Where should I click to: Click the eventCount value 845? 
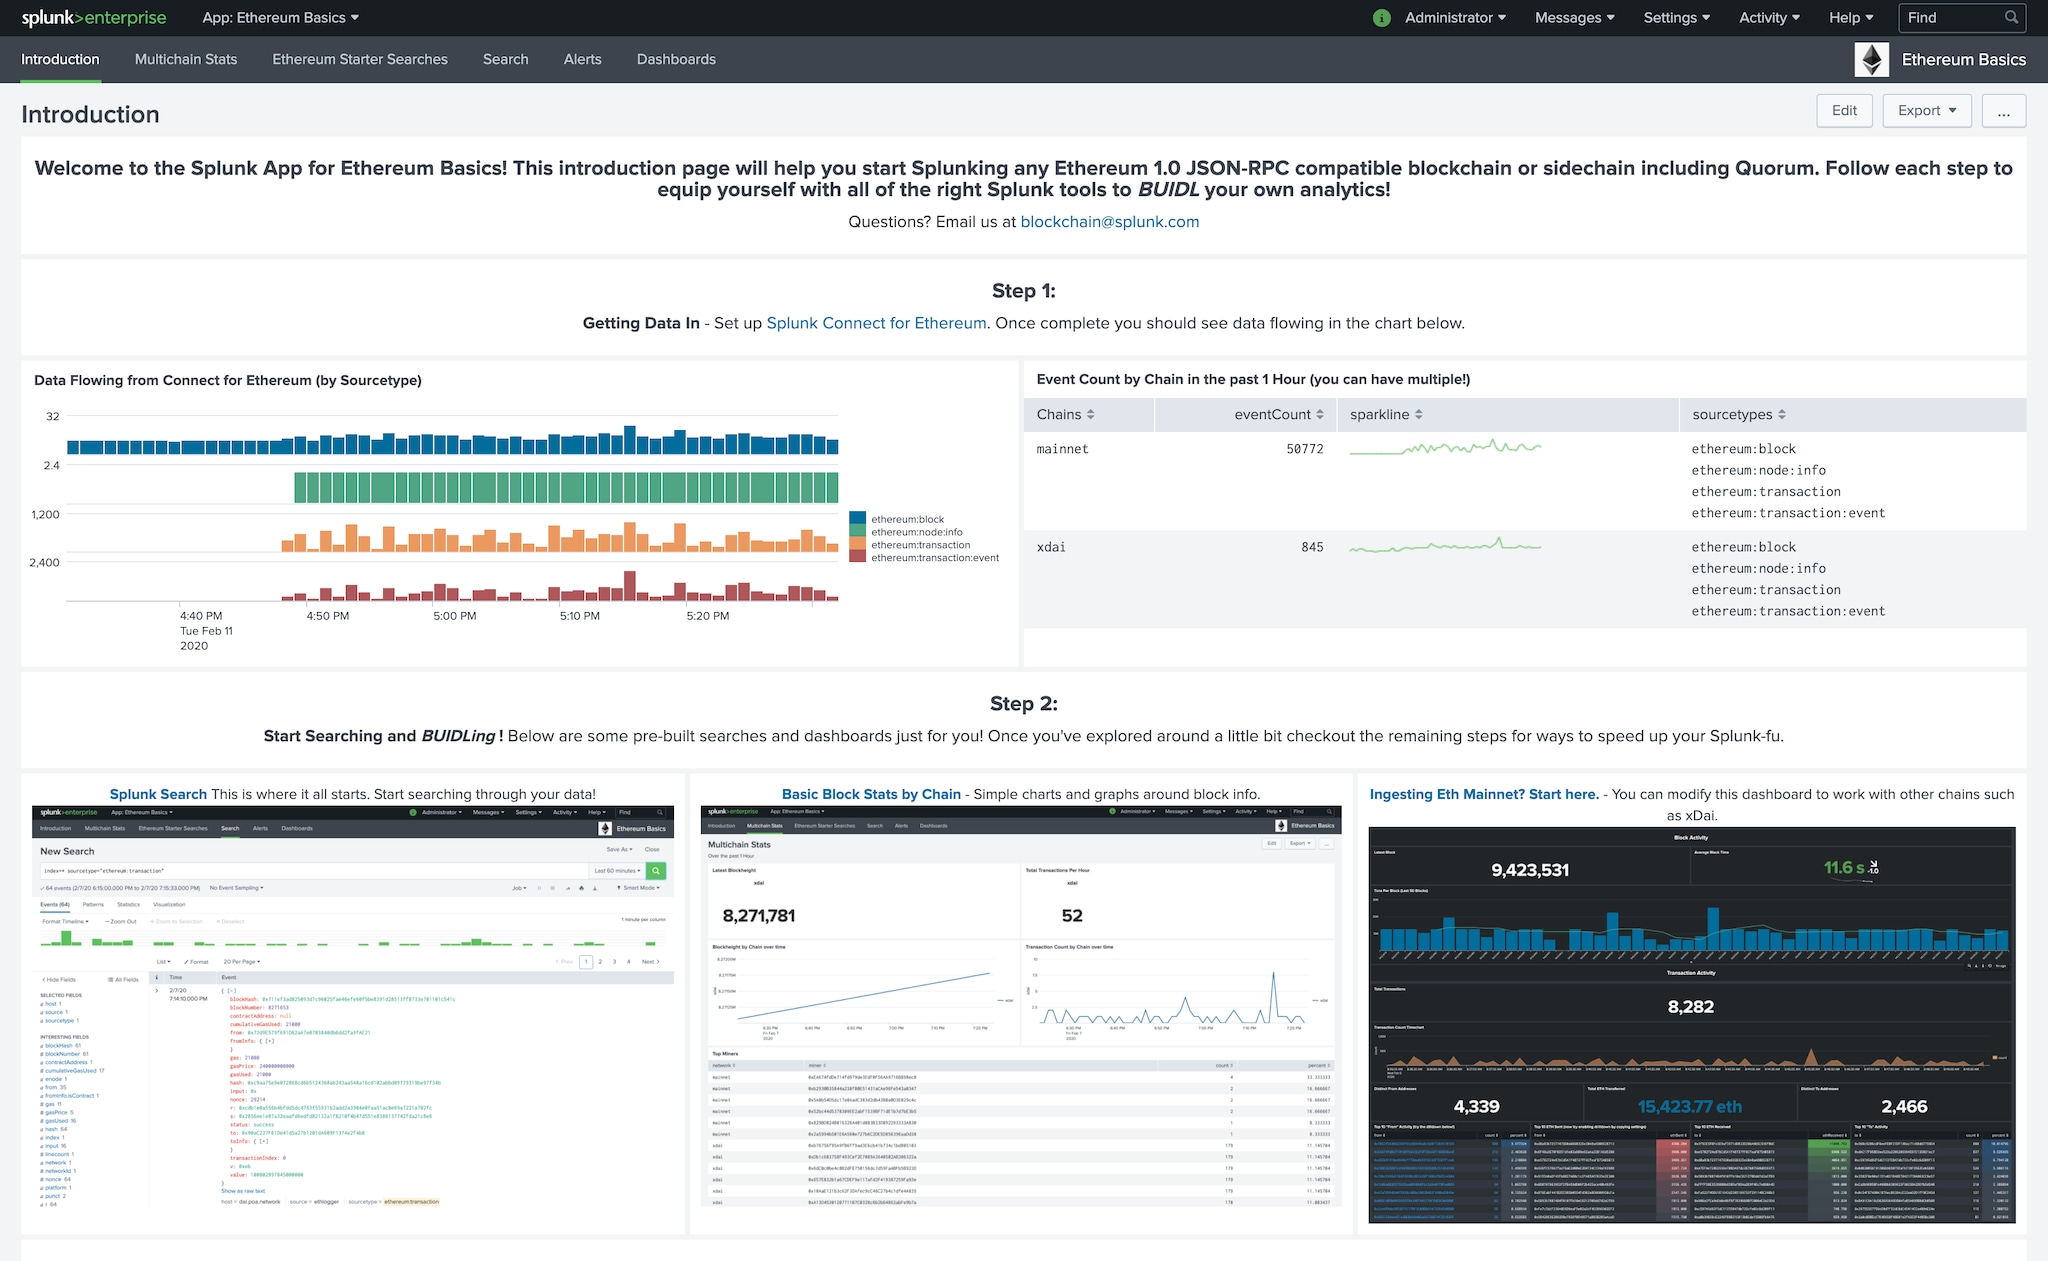1312,547
